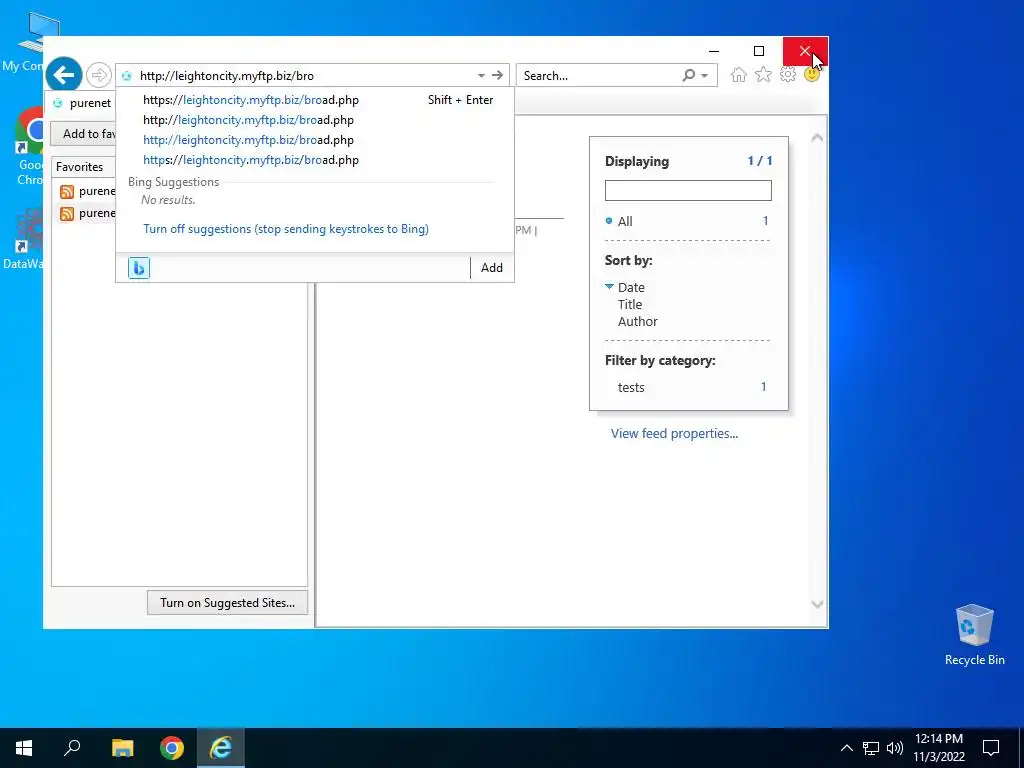Open the first purenet RSS feed item
Screen dimensions: 1024x768
tap(88, 191)
